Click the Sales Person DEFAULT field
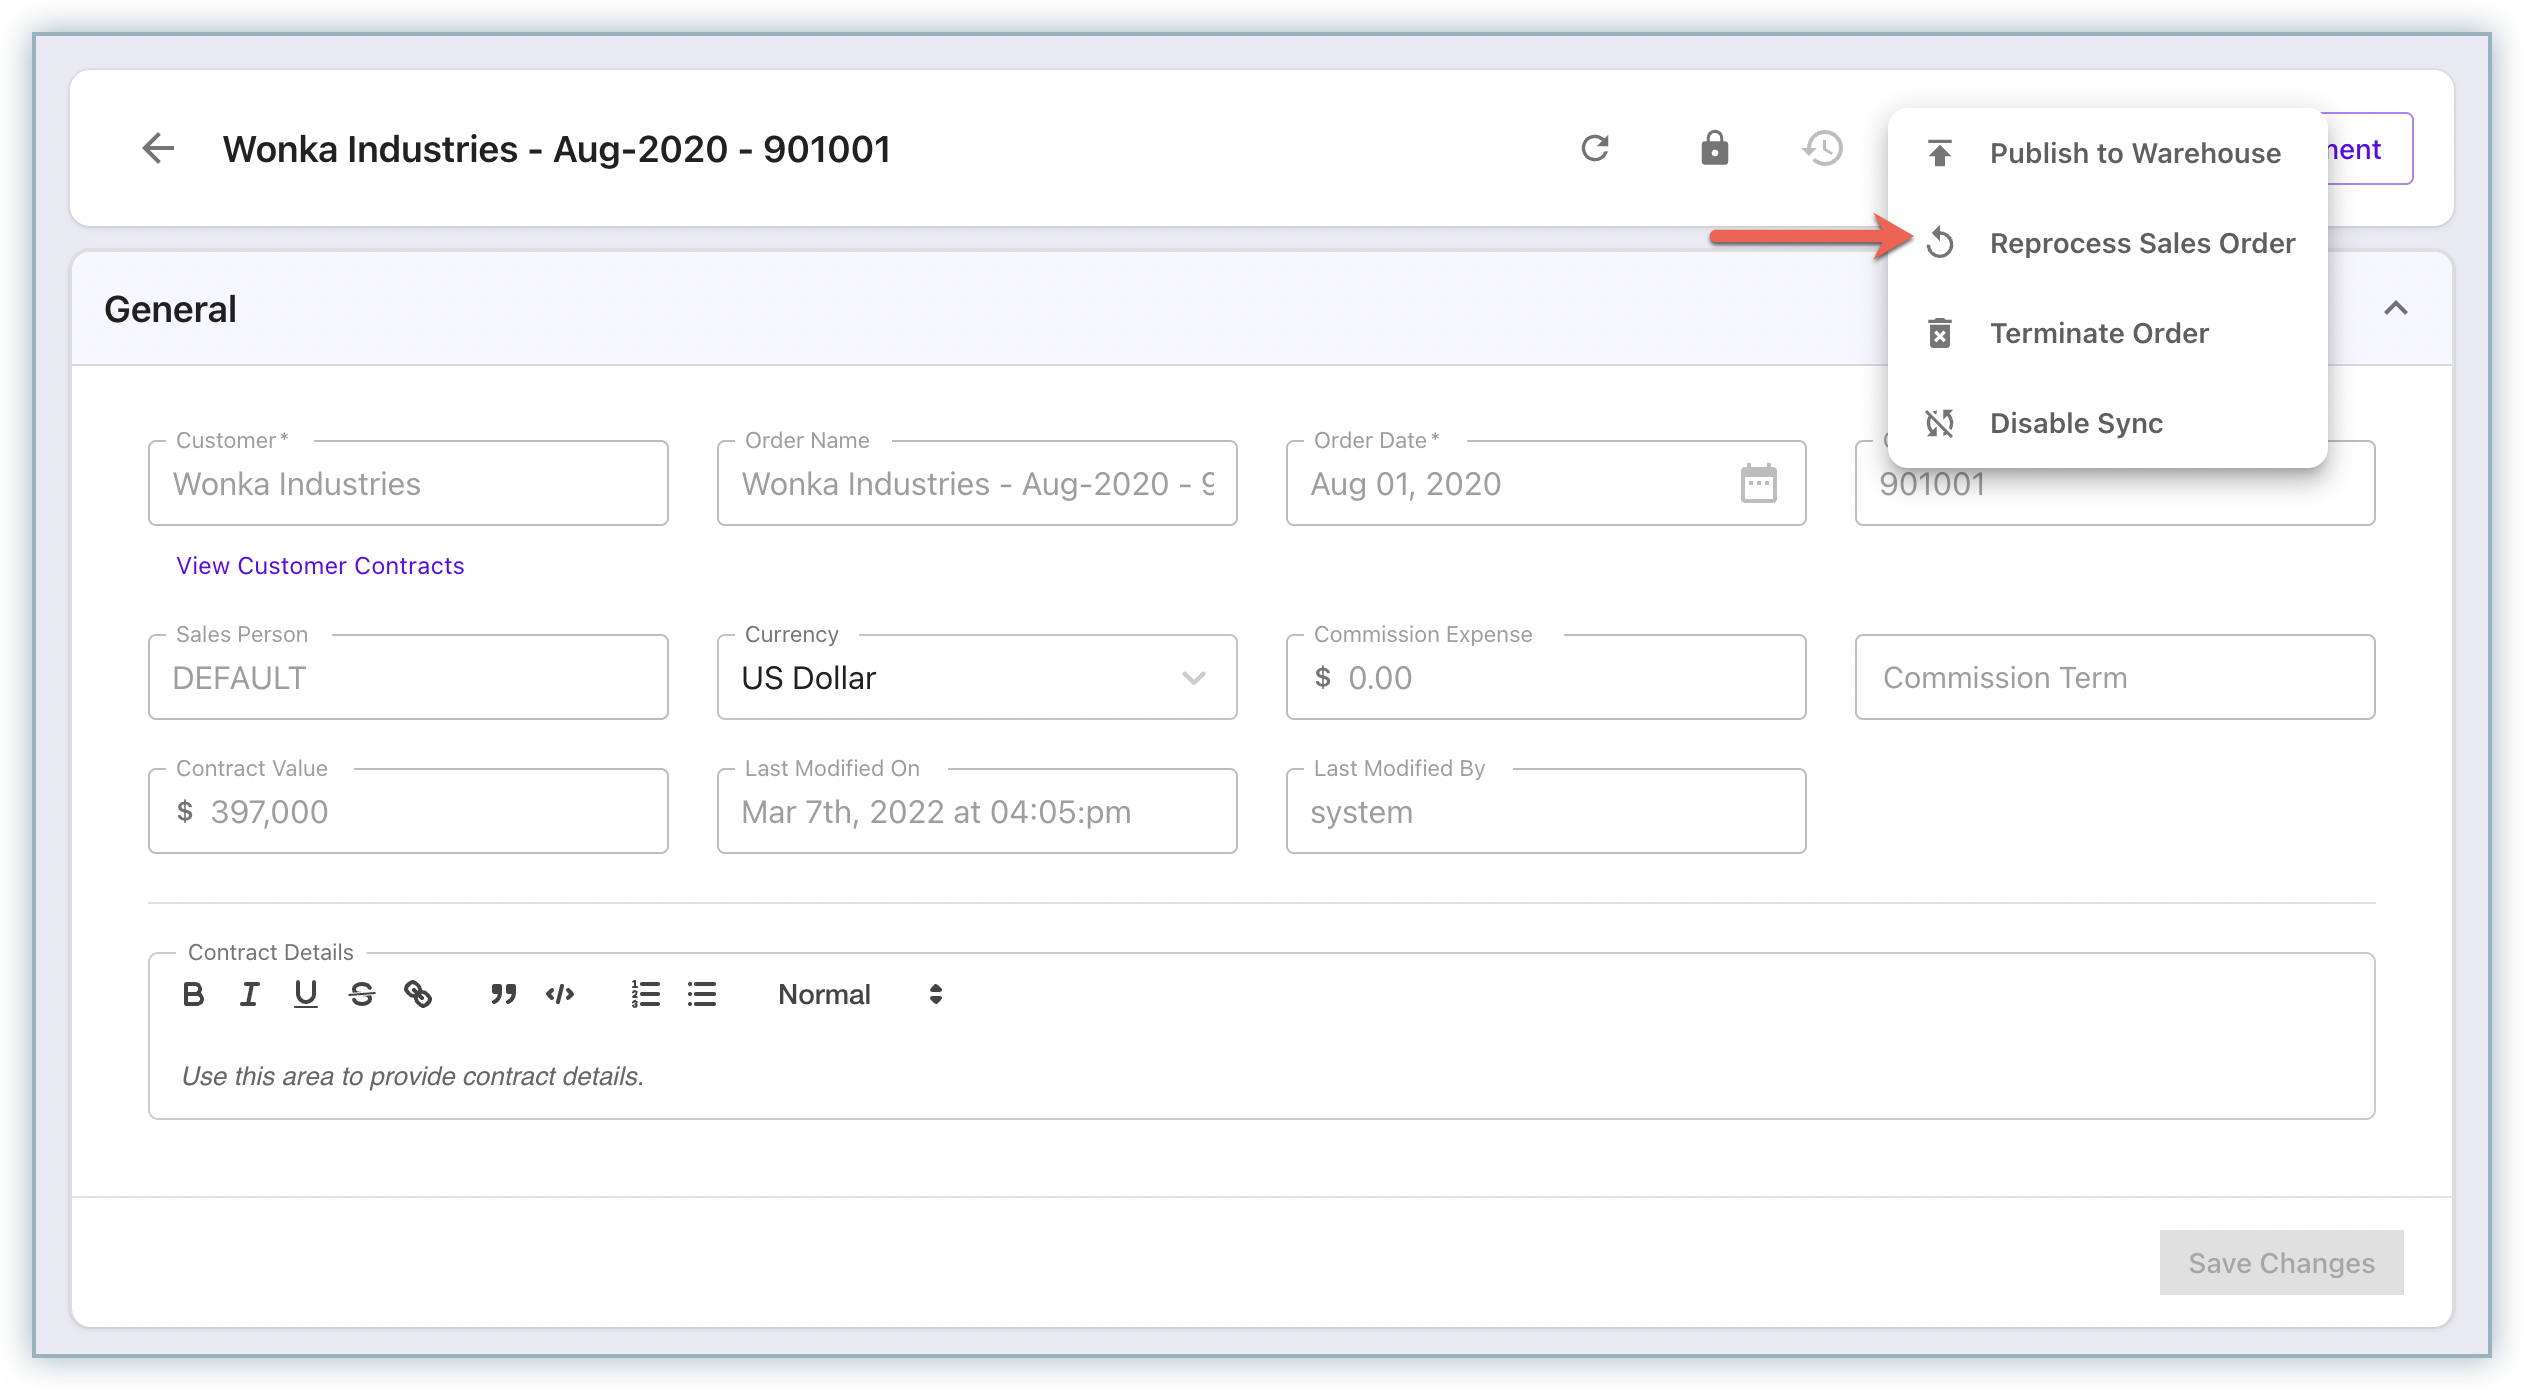This screenshot has width=2524, height=1390. click(408, 677)
